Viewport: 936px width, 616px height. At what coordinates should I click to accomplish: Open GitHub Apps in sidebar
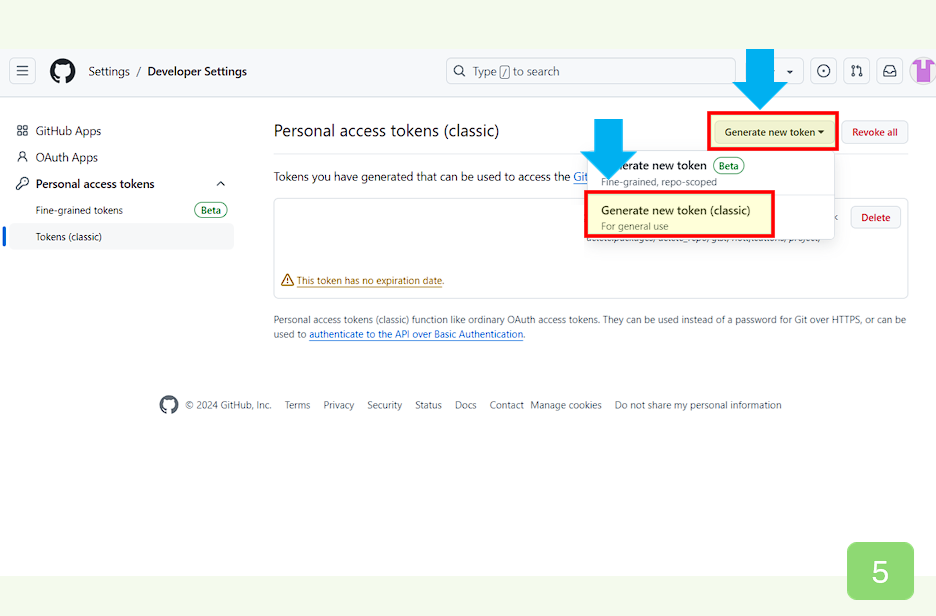pyautogui.click(x=68, y=131)
